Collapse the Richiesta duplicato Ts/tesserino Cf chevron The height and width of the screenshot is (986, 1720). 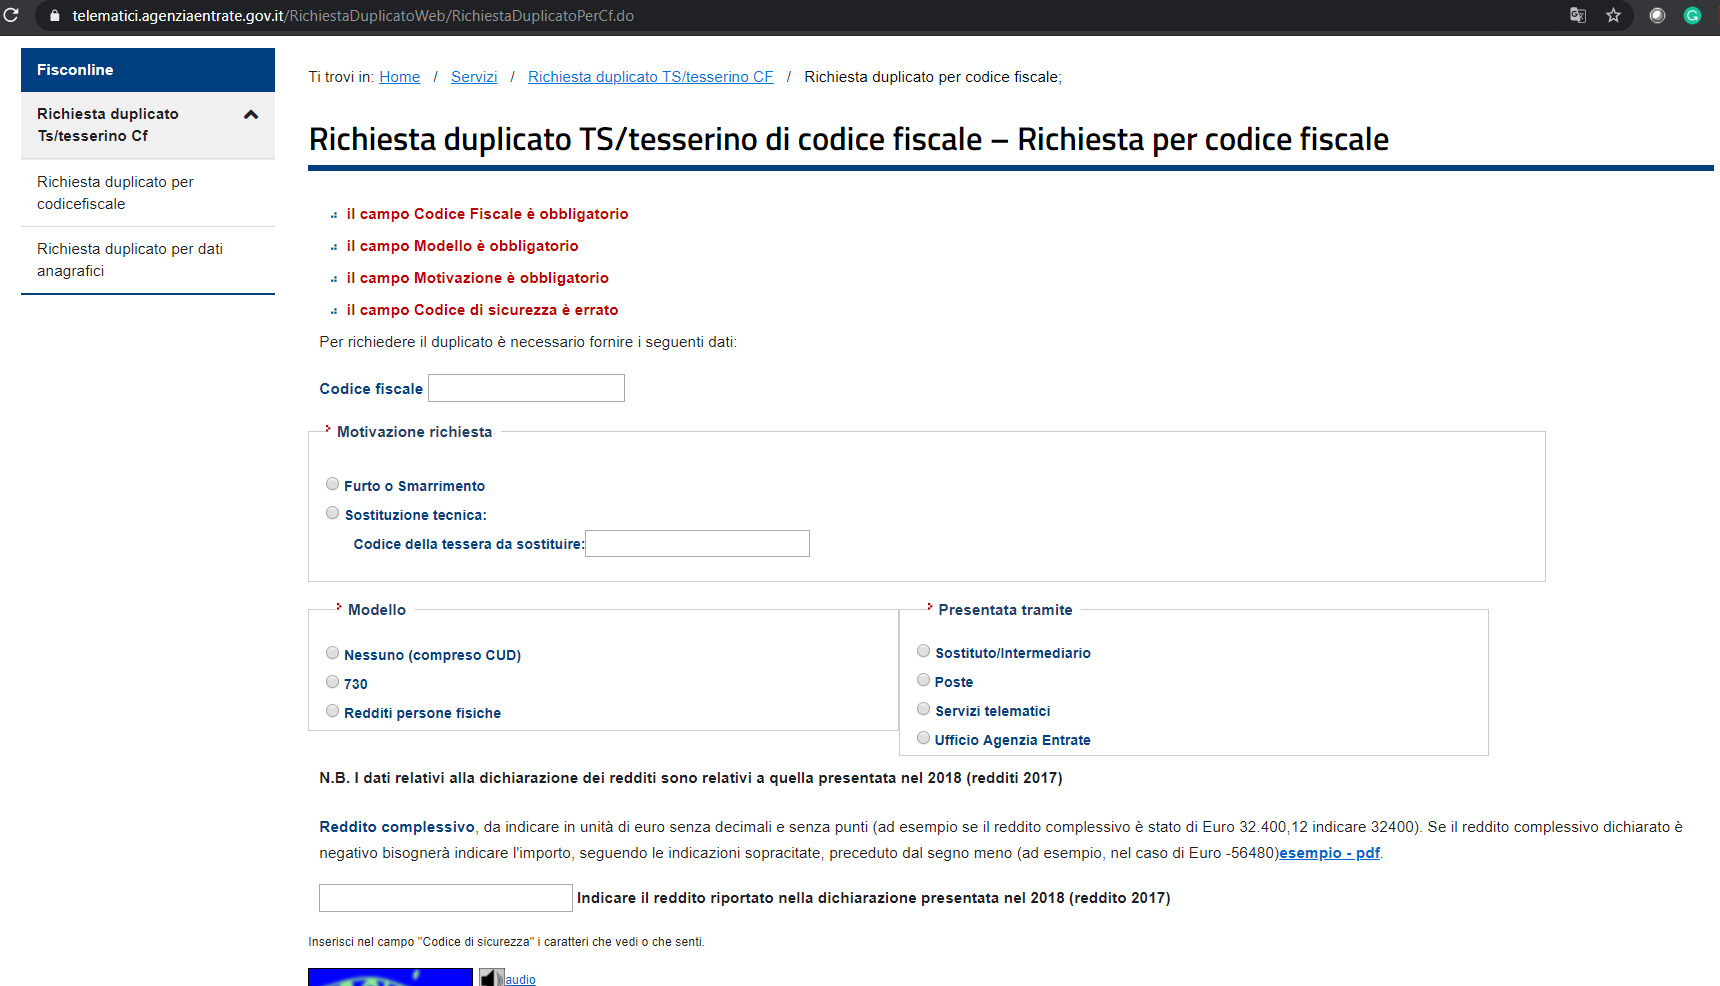[251, 115]
